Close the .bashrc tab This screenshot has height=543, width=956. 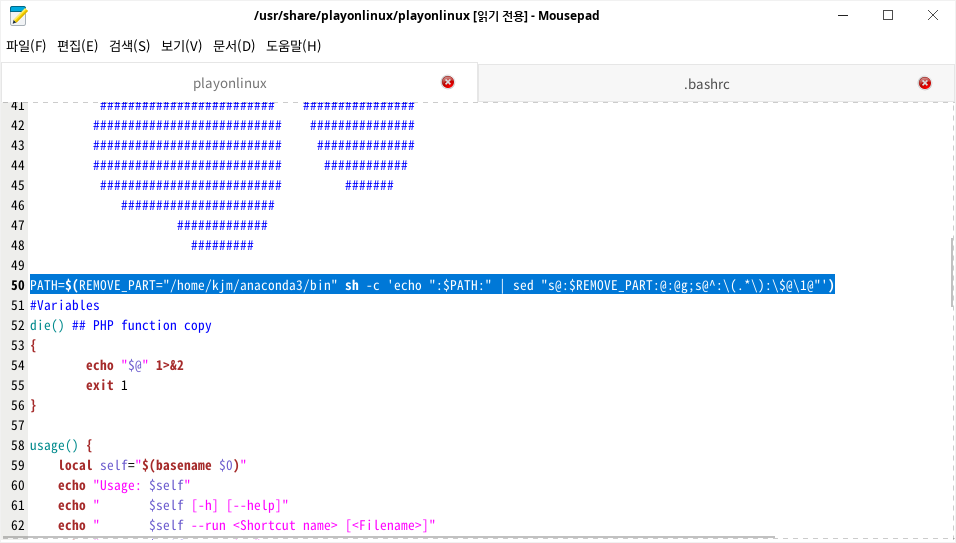(x=925, y=83)
